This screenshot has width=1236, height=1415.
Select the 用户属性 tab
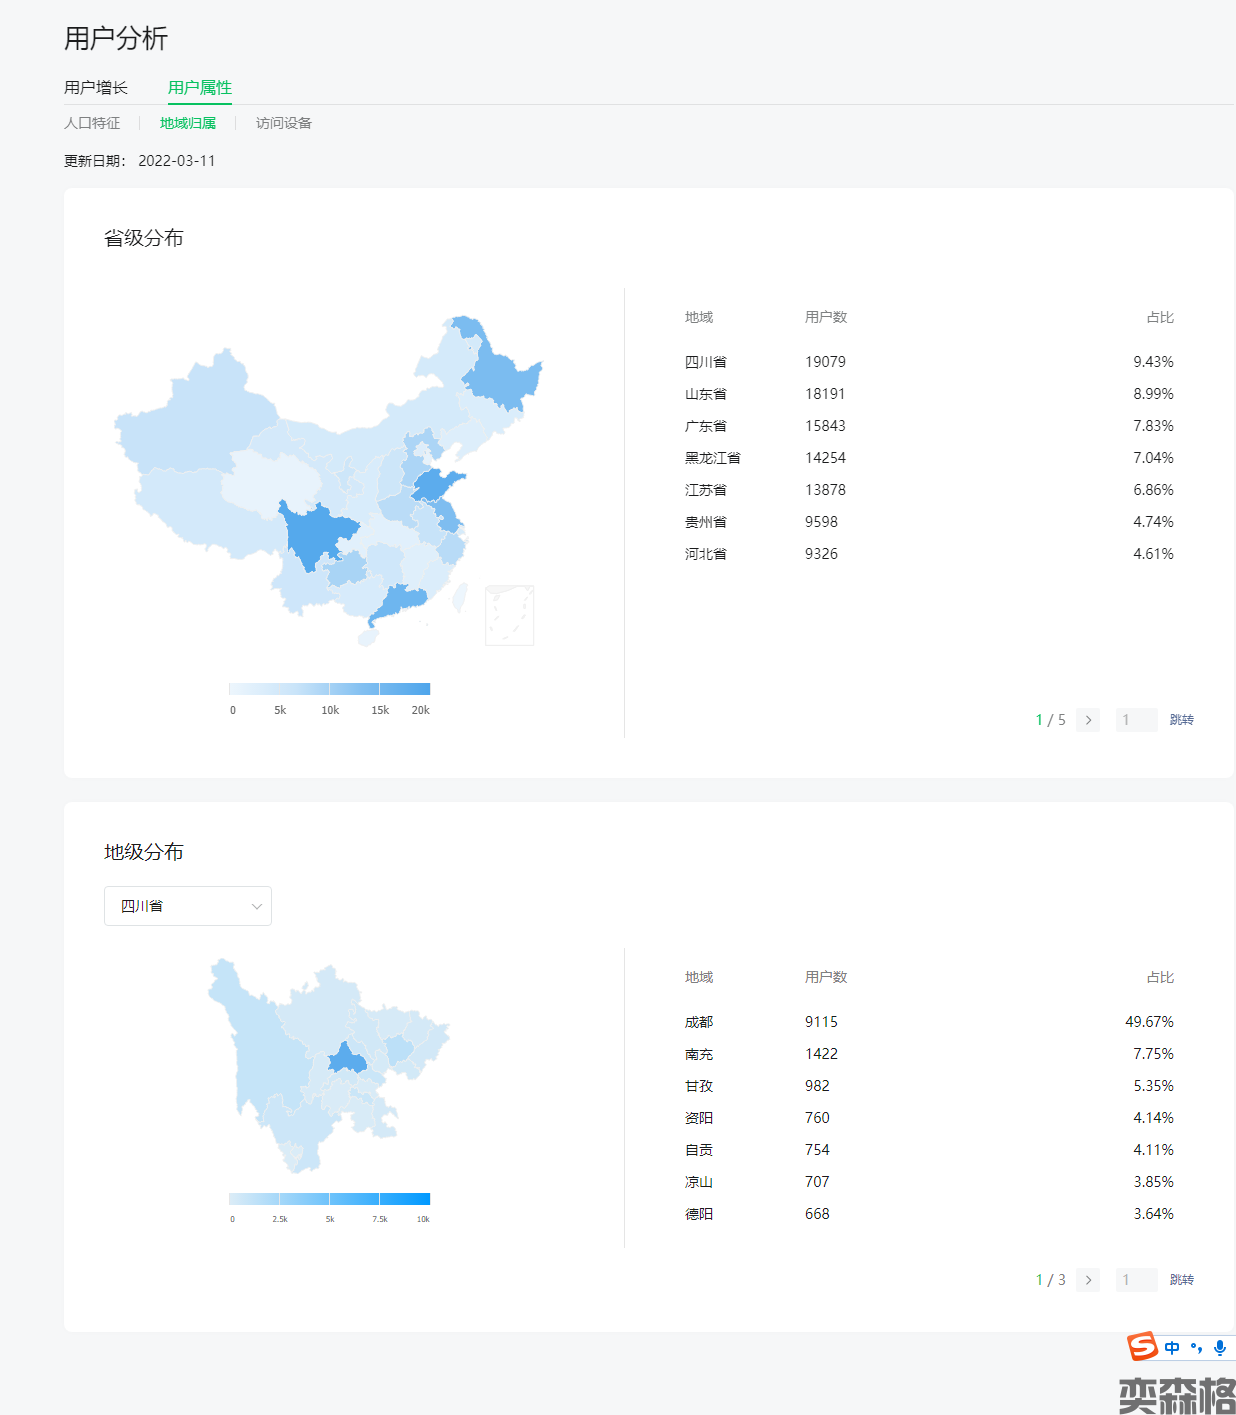coord(200,88)
